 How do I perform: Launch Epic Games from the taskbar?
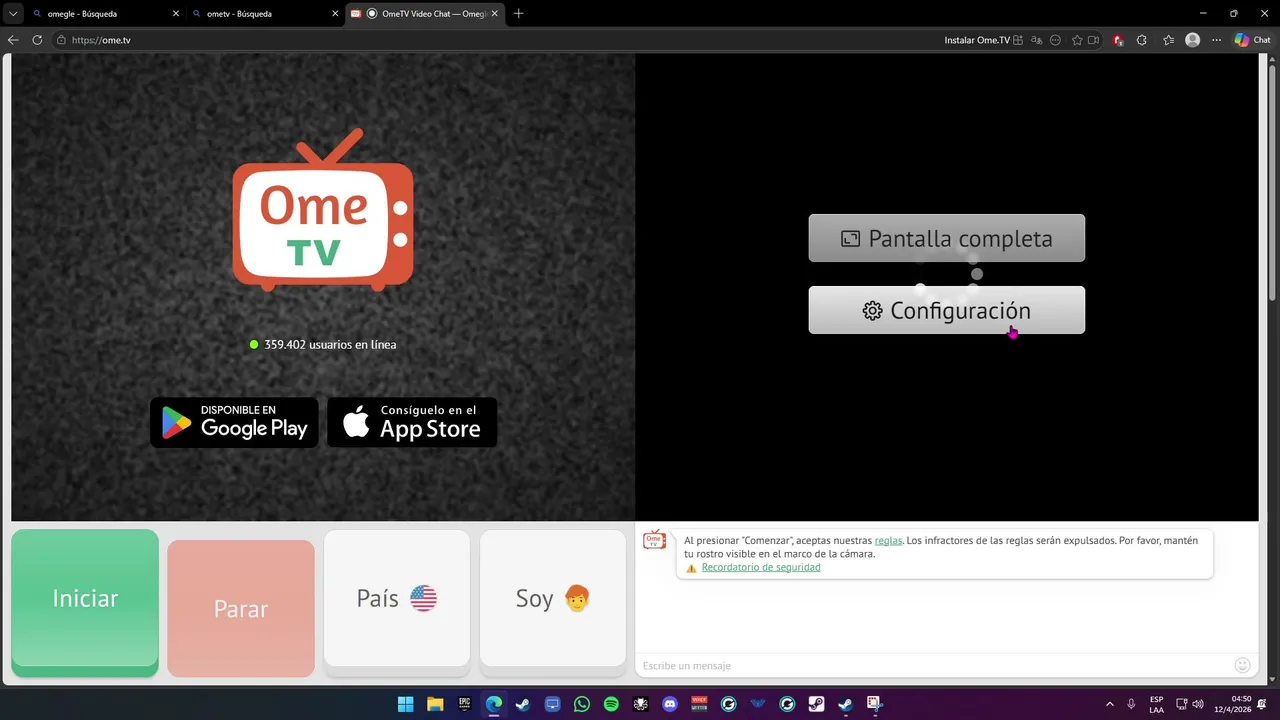pos(464,704)
